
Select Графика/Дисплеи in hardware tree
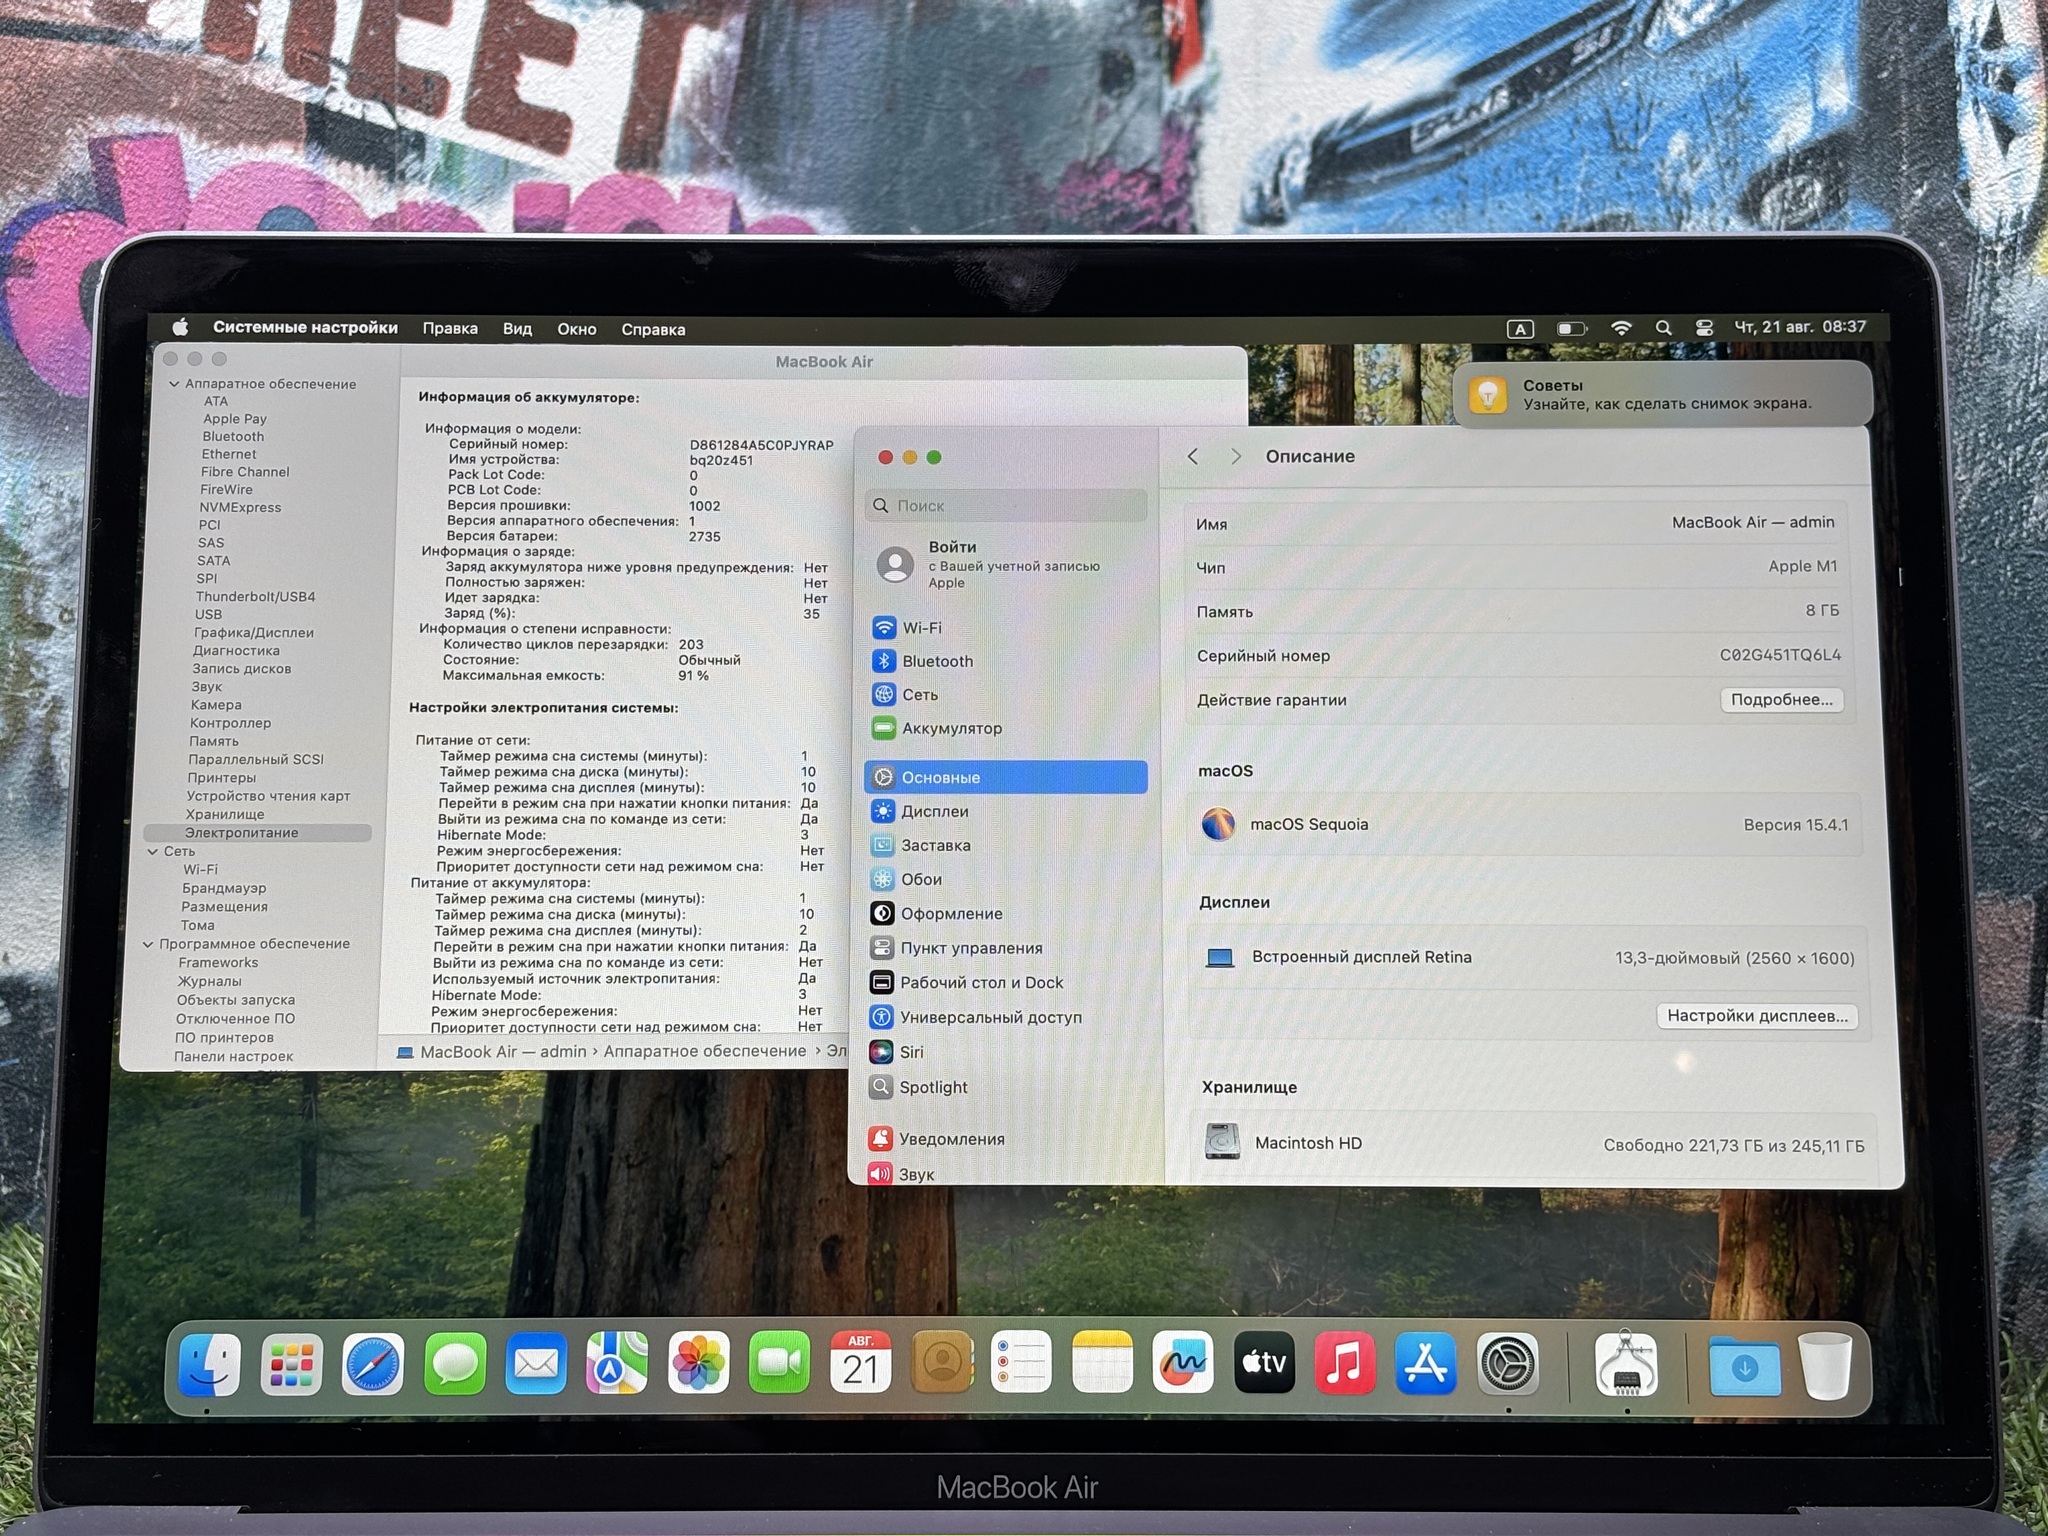254,633
